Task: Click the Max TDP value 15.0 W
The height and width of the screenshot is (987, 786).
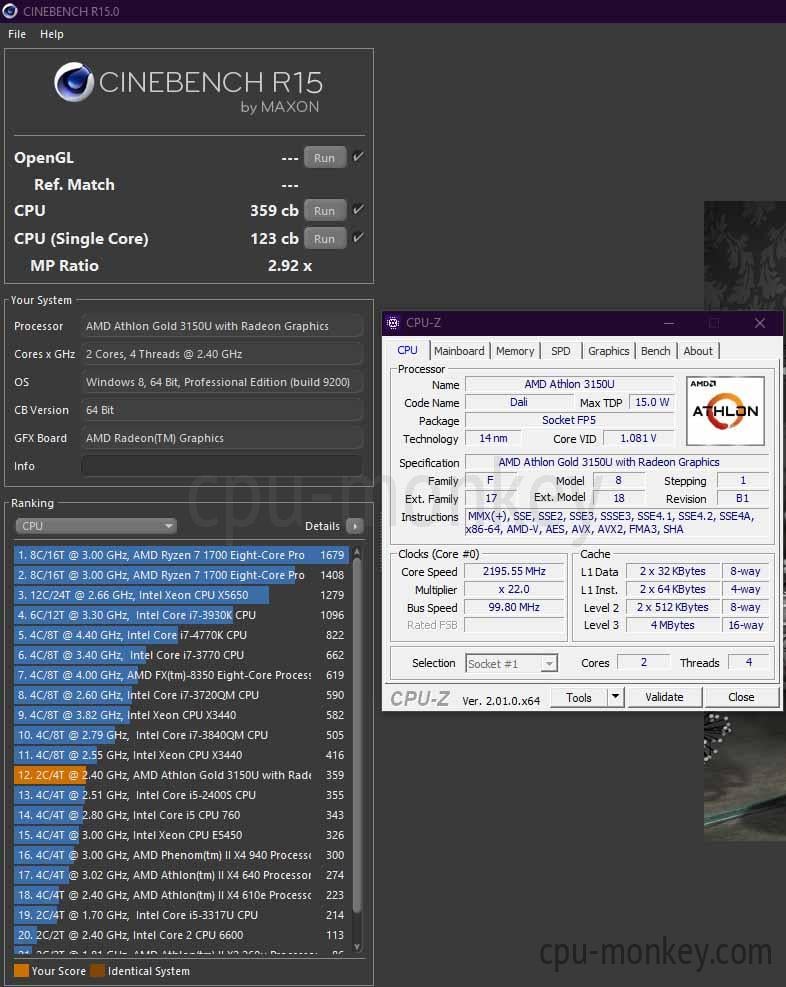Action: click(x=651, y=402)
